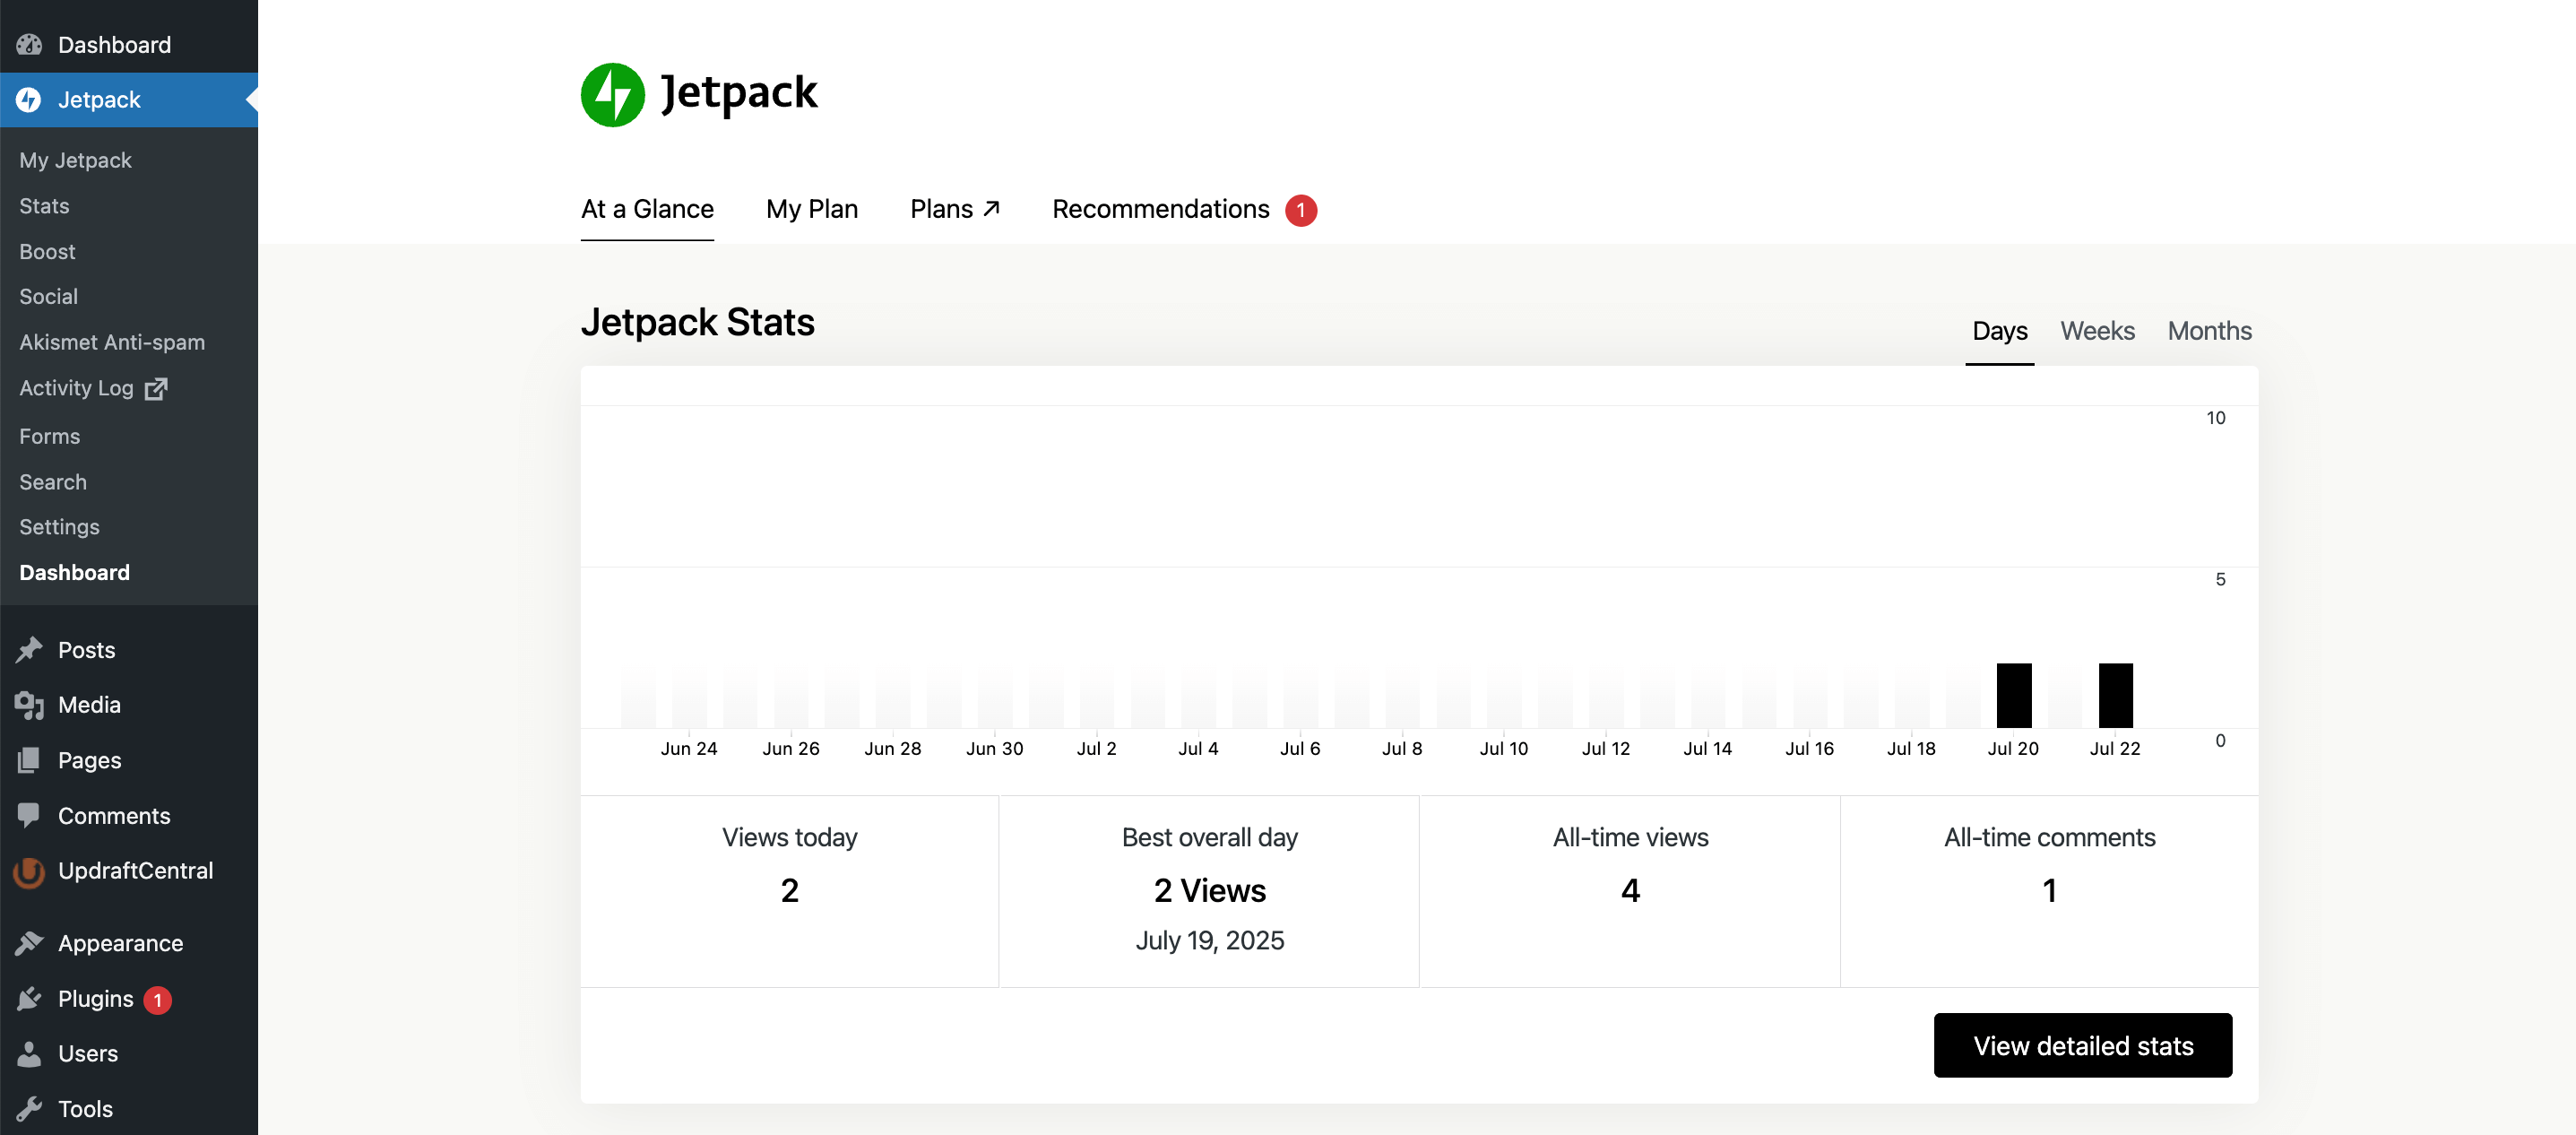Click the Plugins plug icon in sidebar
The image size is (2576, 1135).
pyautogui.click(x=29, y=998)
